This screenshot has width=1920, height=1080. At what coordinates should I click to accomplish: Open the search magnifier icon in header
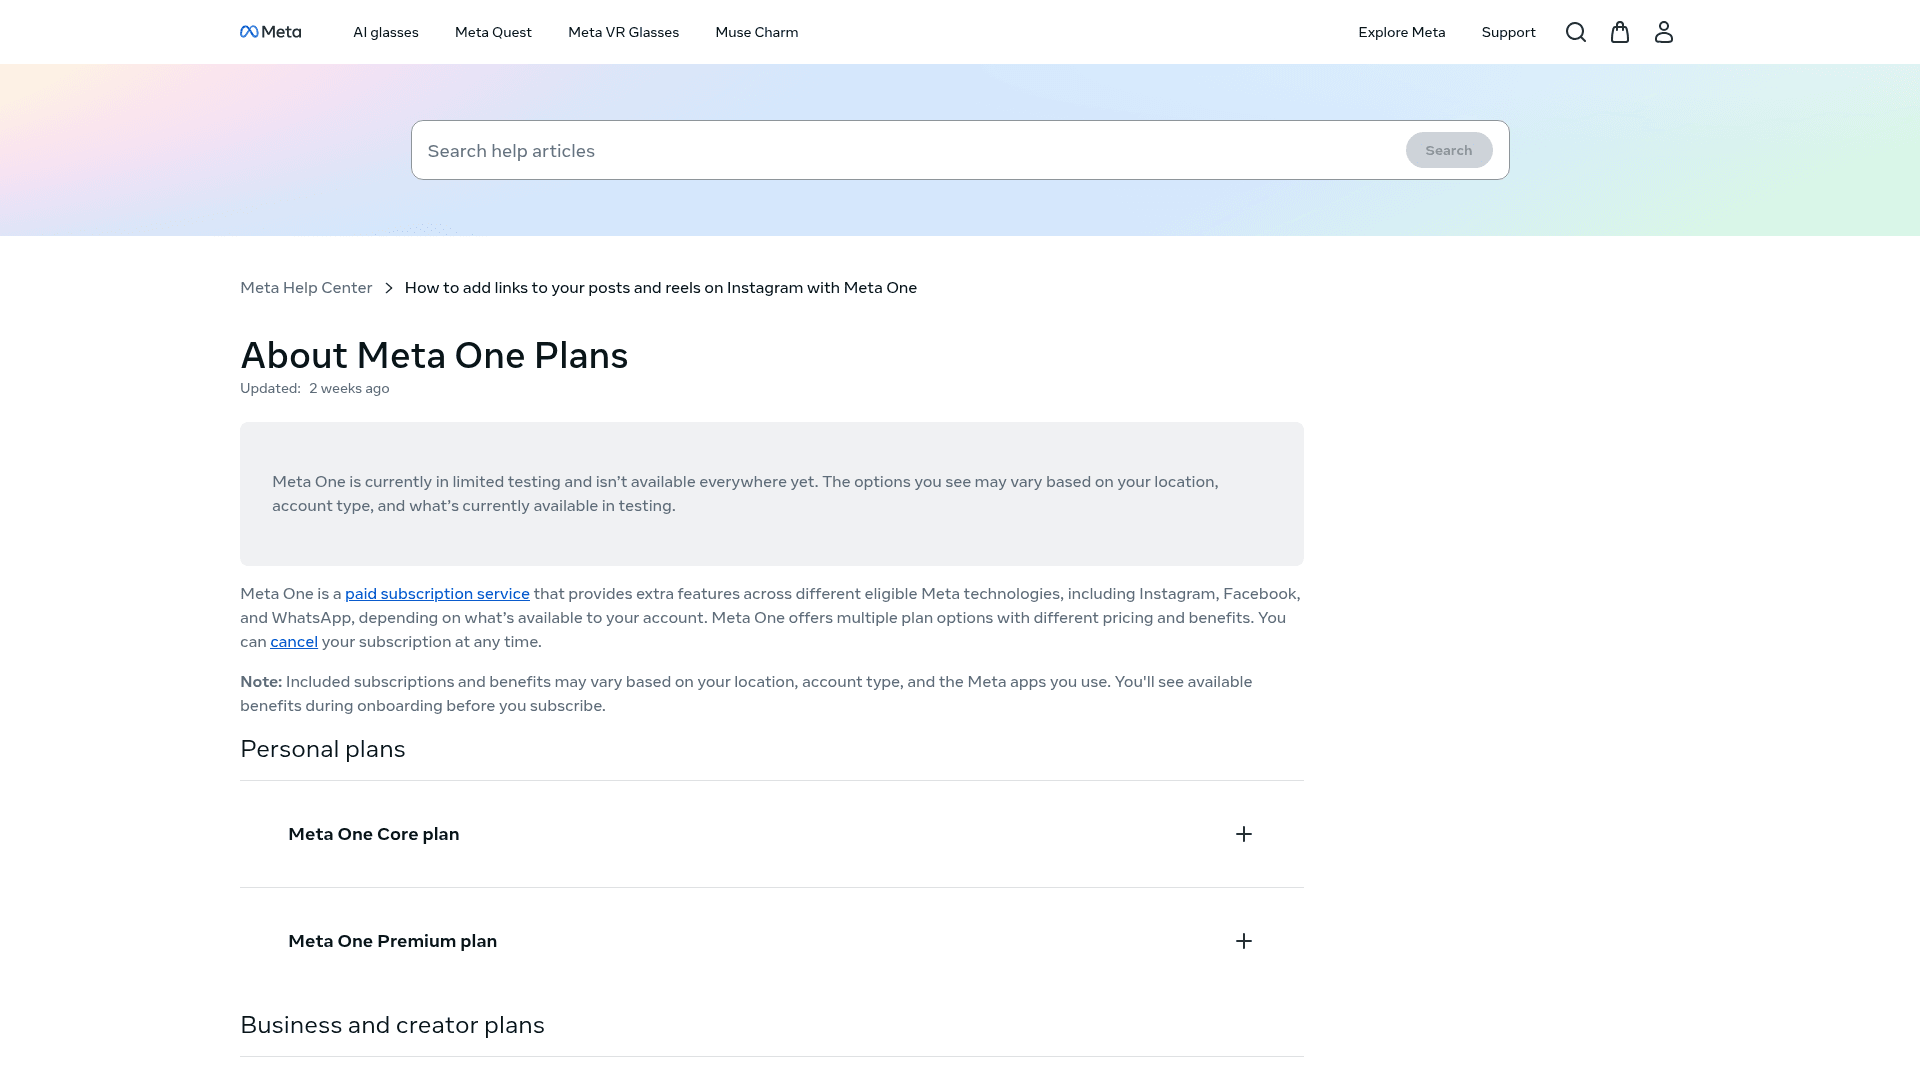[1576, 32]
